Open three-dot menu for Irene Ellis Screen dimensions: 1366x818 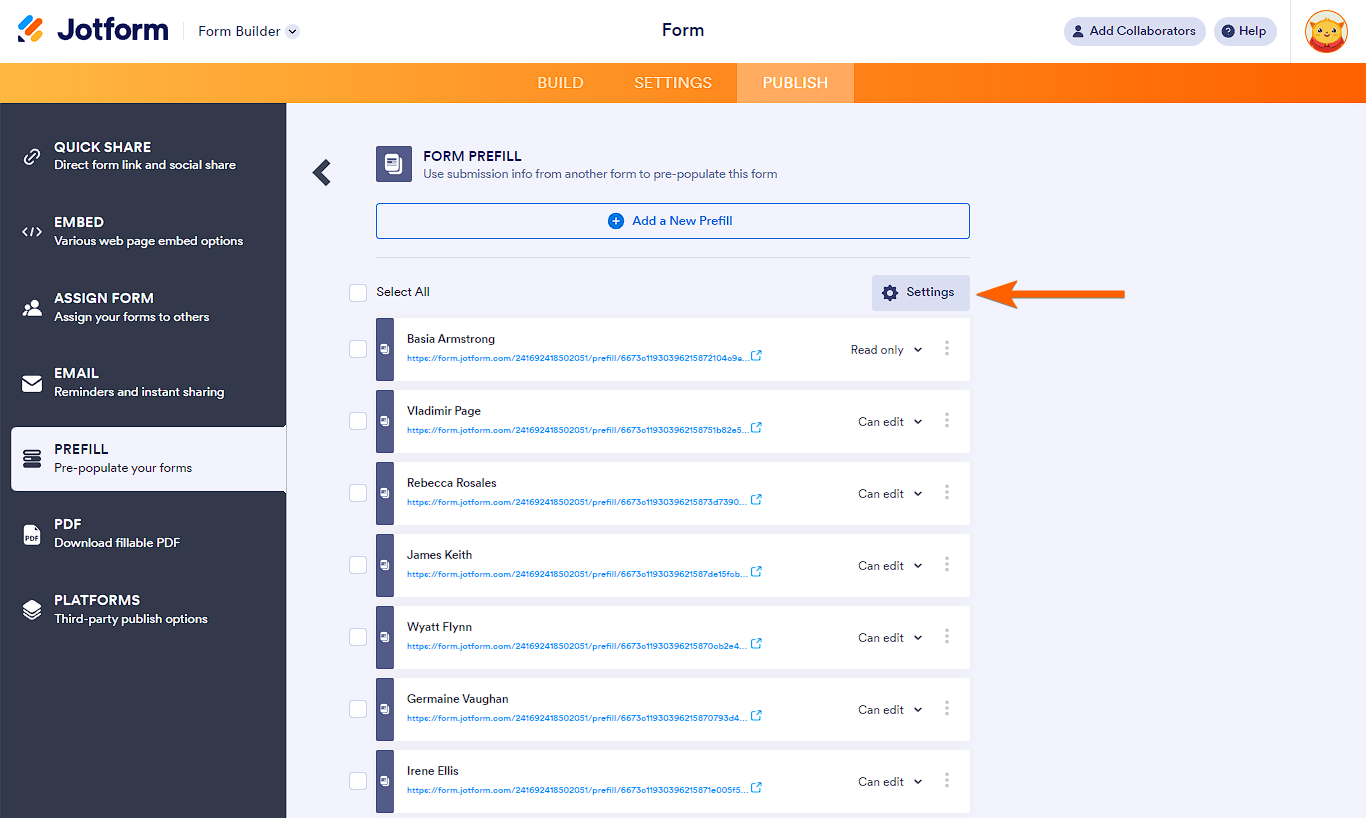(x=947, y=781)
